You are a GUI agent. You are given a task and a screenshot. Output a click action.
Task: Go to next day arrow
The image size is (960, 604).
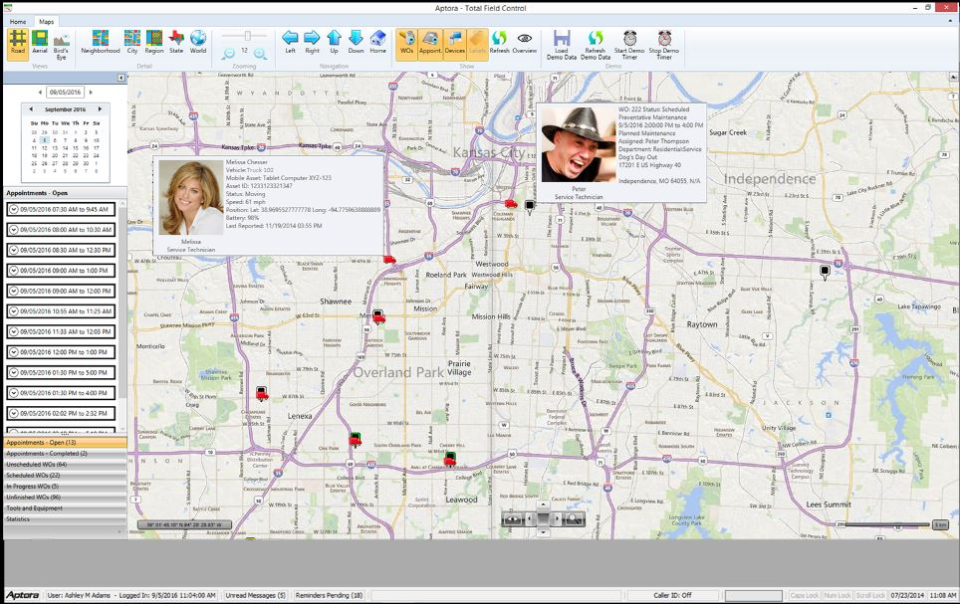[x=91, y=92]
